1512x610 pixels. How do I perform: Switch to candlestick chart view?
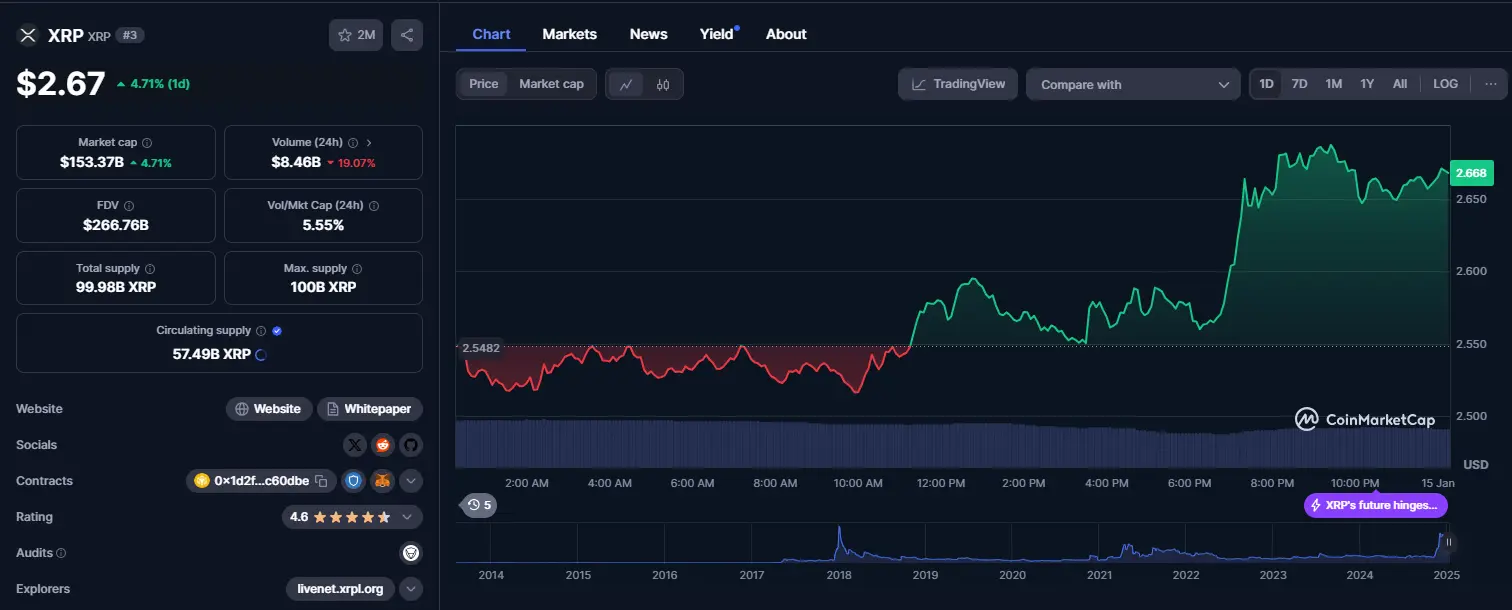click(662, 84)
